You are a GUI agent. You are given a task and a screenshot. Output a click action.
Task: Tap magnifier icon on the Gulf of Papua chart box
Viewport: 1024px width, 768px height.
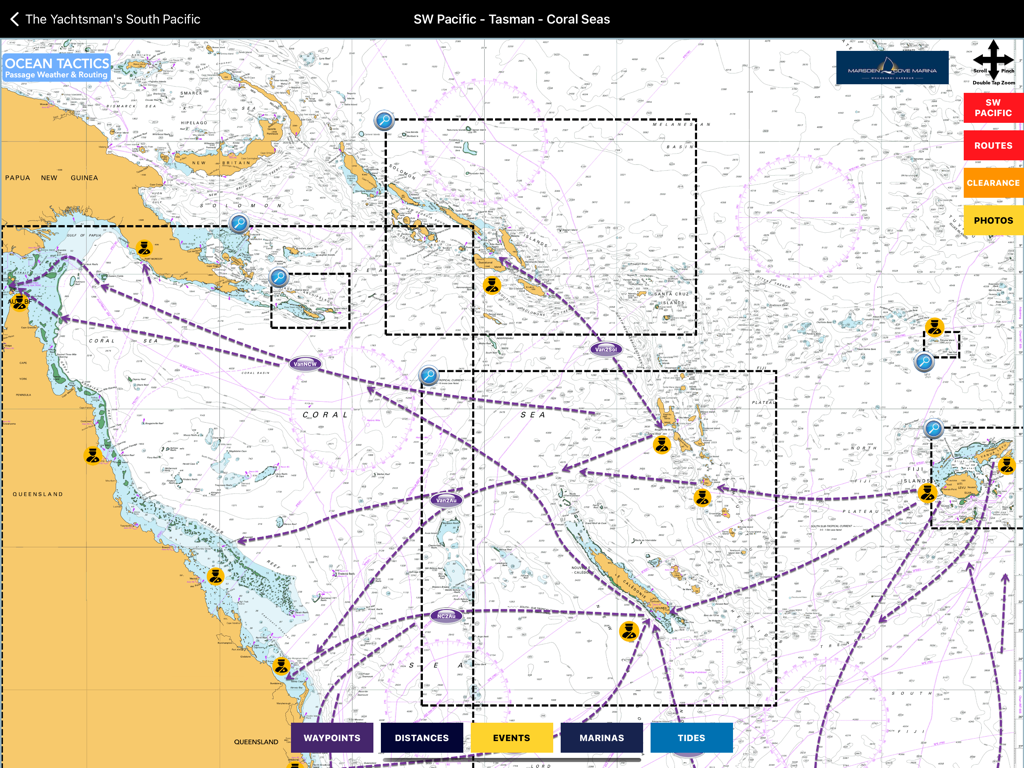pos(239,224)
